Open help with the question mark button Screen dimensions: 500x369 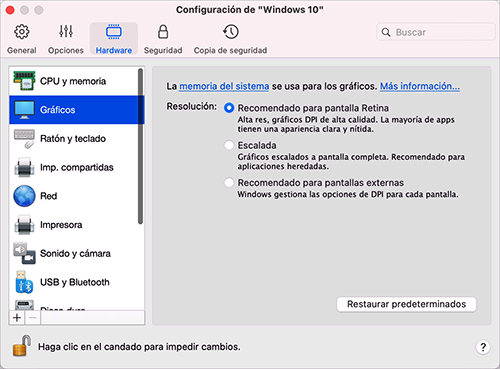[x=483, y=347]
